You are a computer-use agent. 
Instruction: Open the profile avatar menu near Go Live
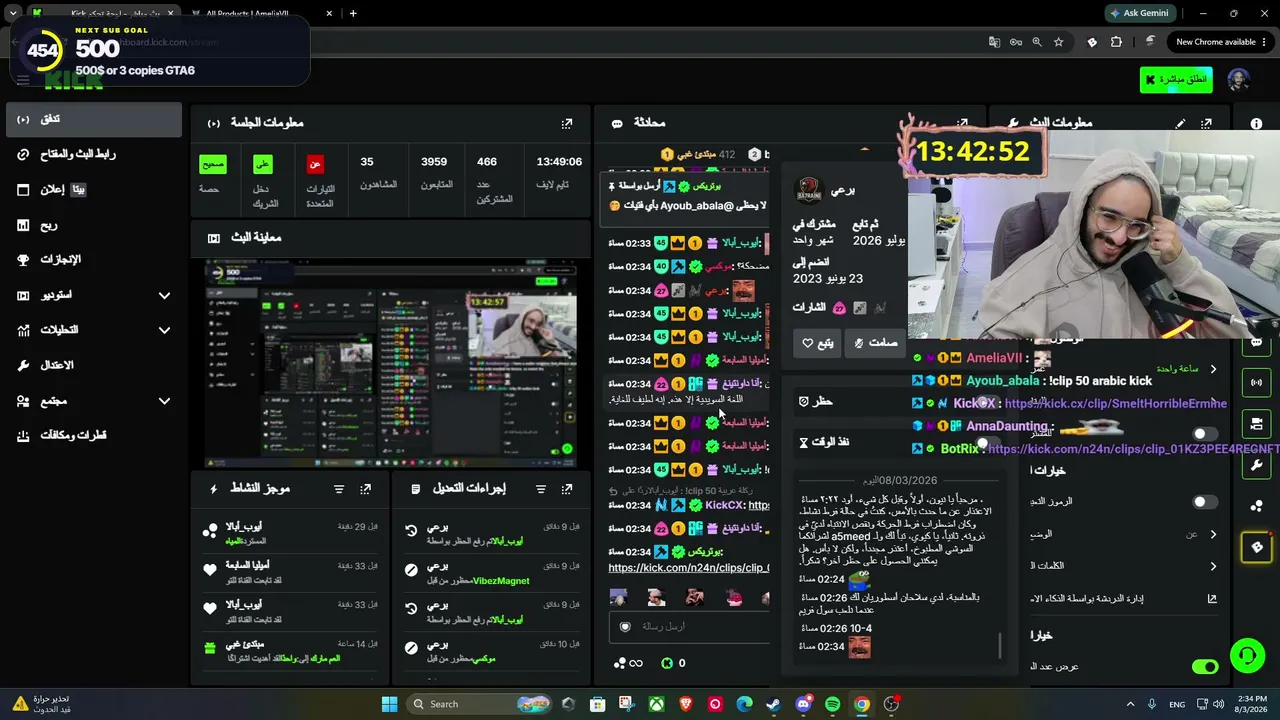click(1238, 80)
